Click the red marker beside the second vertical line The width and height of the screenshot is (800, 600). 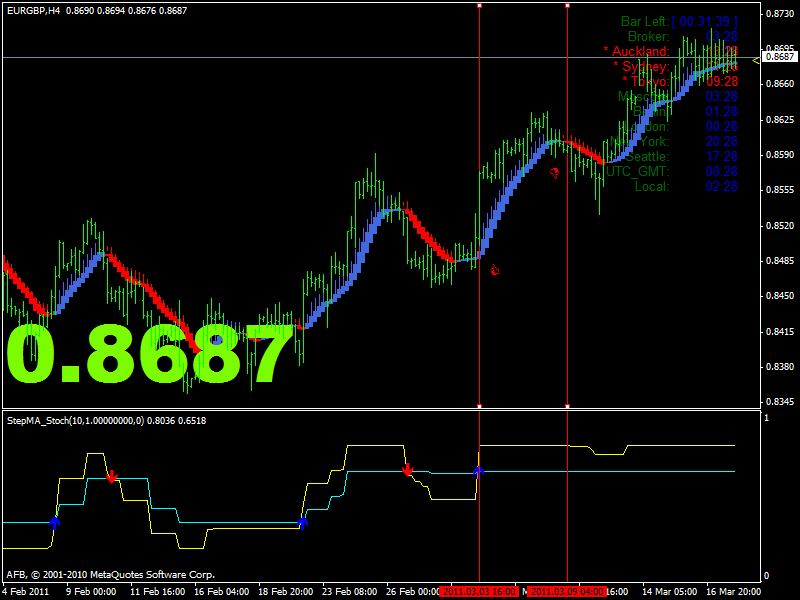pyautogui.click(x=554, y=172)
